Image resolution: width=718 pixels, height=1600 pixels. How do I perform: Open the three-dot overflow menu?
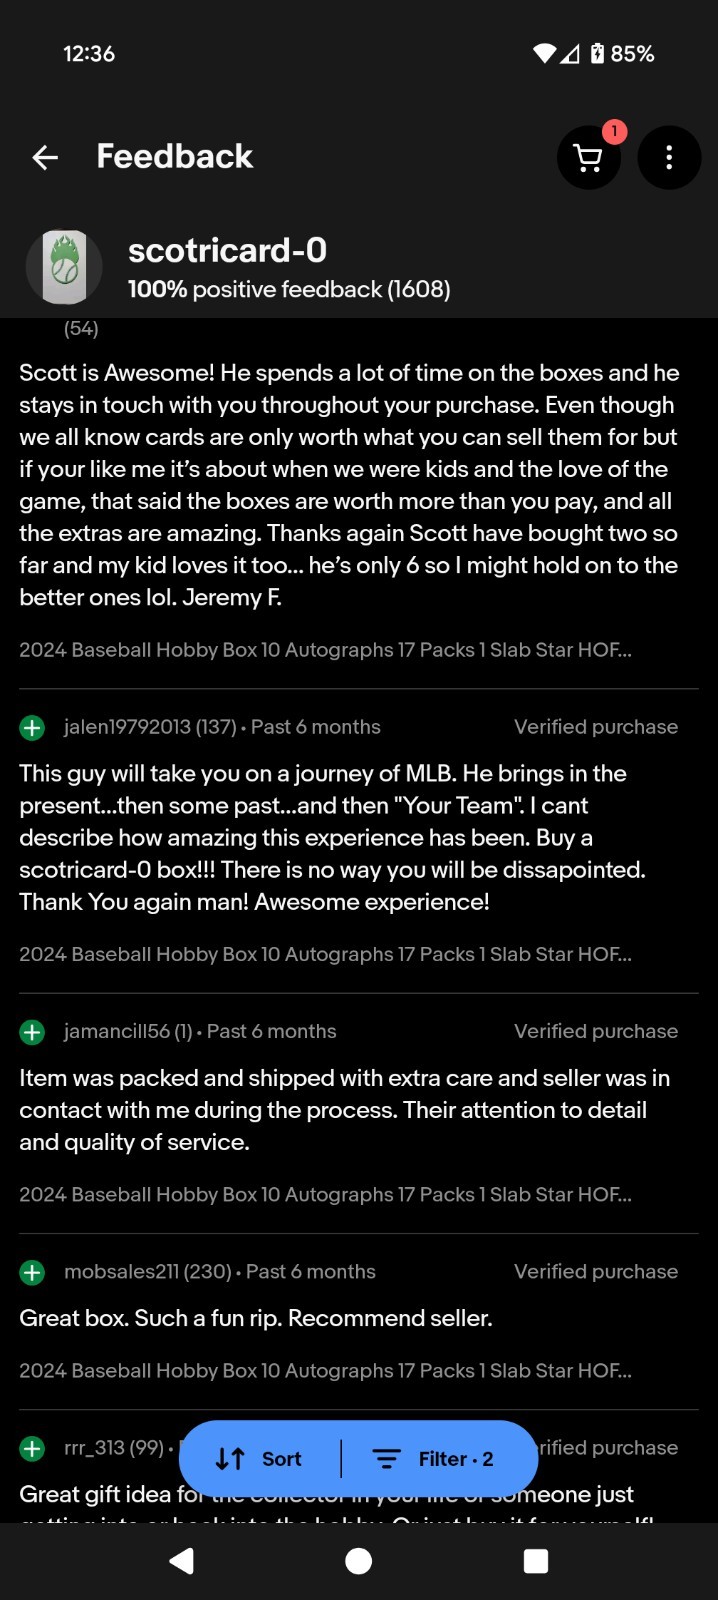pos(669,157)
